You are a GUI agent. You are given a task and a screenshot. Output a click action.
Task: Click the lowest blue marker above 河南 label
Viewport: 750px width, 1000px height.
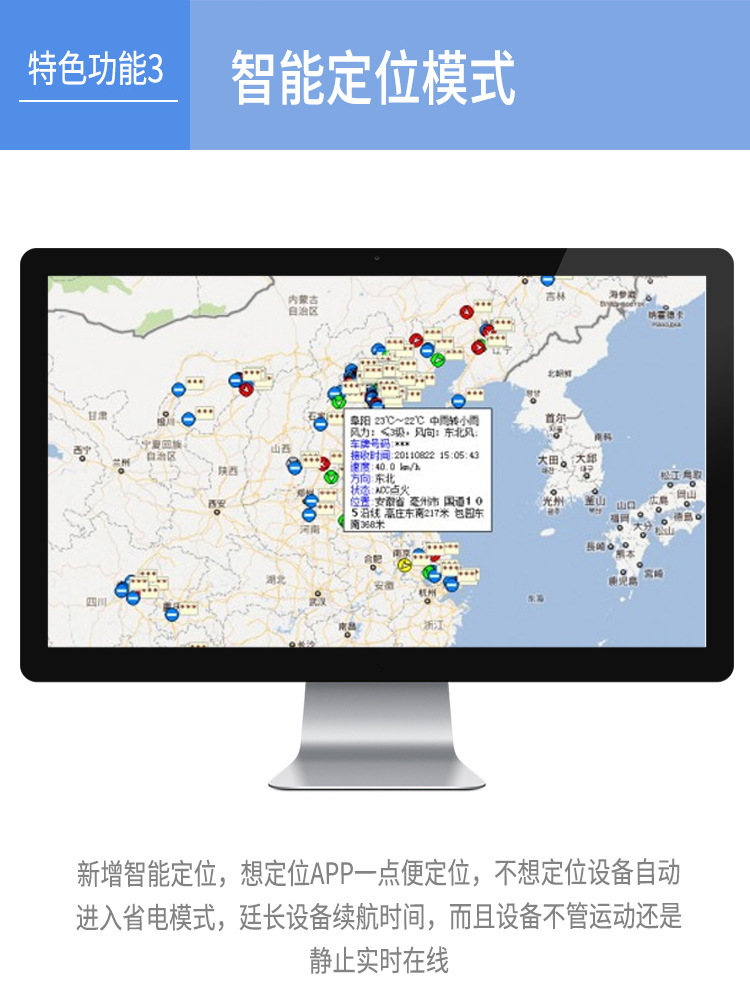(x=309, y=515)
